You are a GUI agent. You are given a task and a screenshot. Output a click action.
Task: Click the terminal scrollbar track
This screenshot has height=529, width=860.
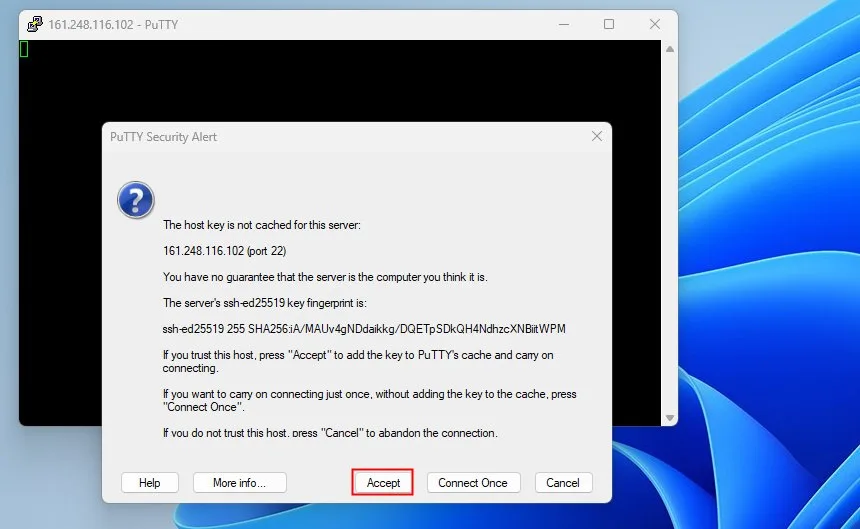pos(670,233)
